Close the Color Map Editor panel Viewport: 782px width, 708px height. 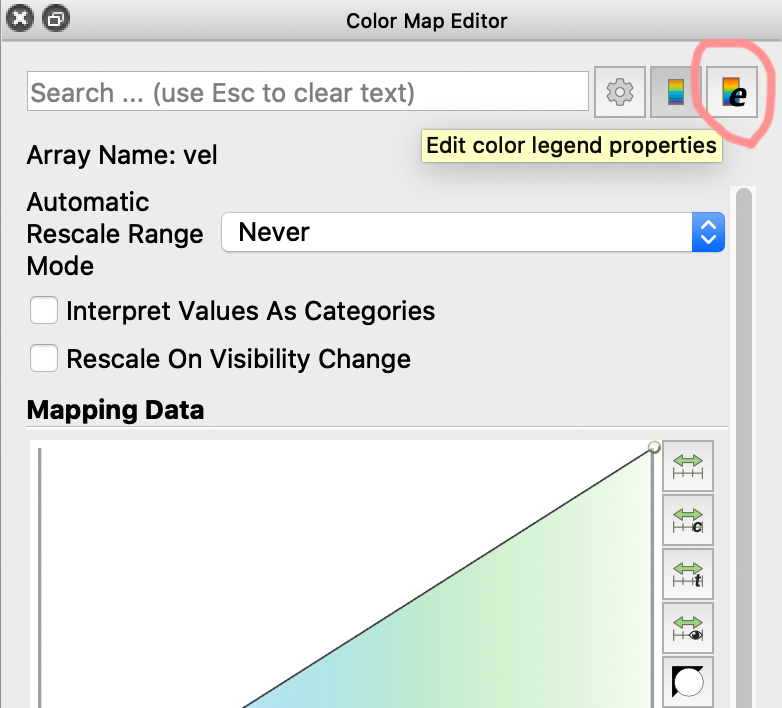[x=19, y=19]
